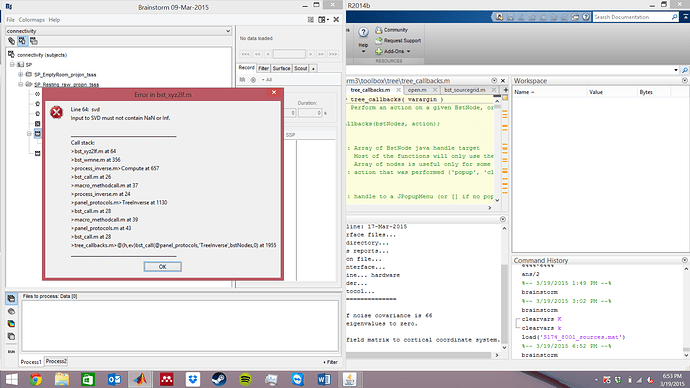Switch to anatomy view icon
690x388 pixels.
point(11,41)
